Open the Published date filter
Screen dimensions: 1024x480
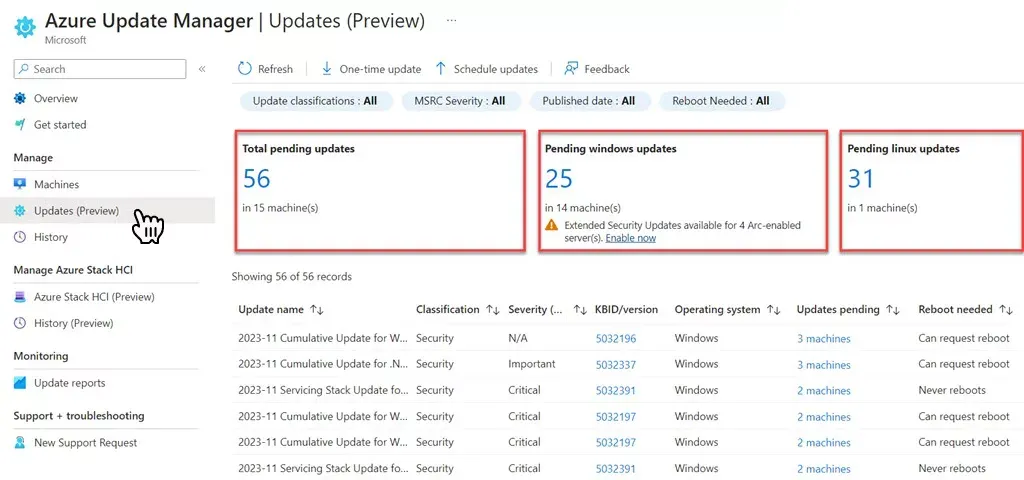coord(588,101)
